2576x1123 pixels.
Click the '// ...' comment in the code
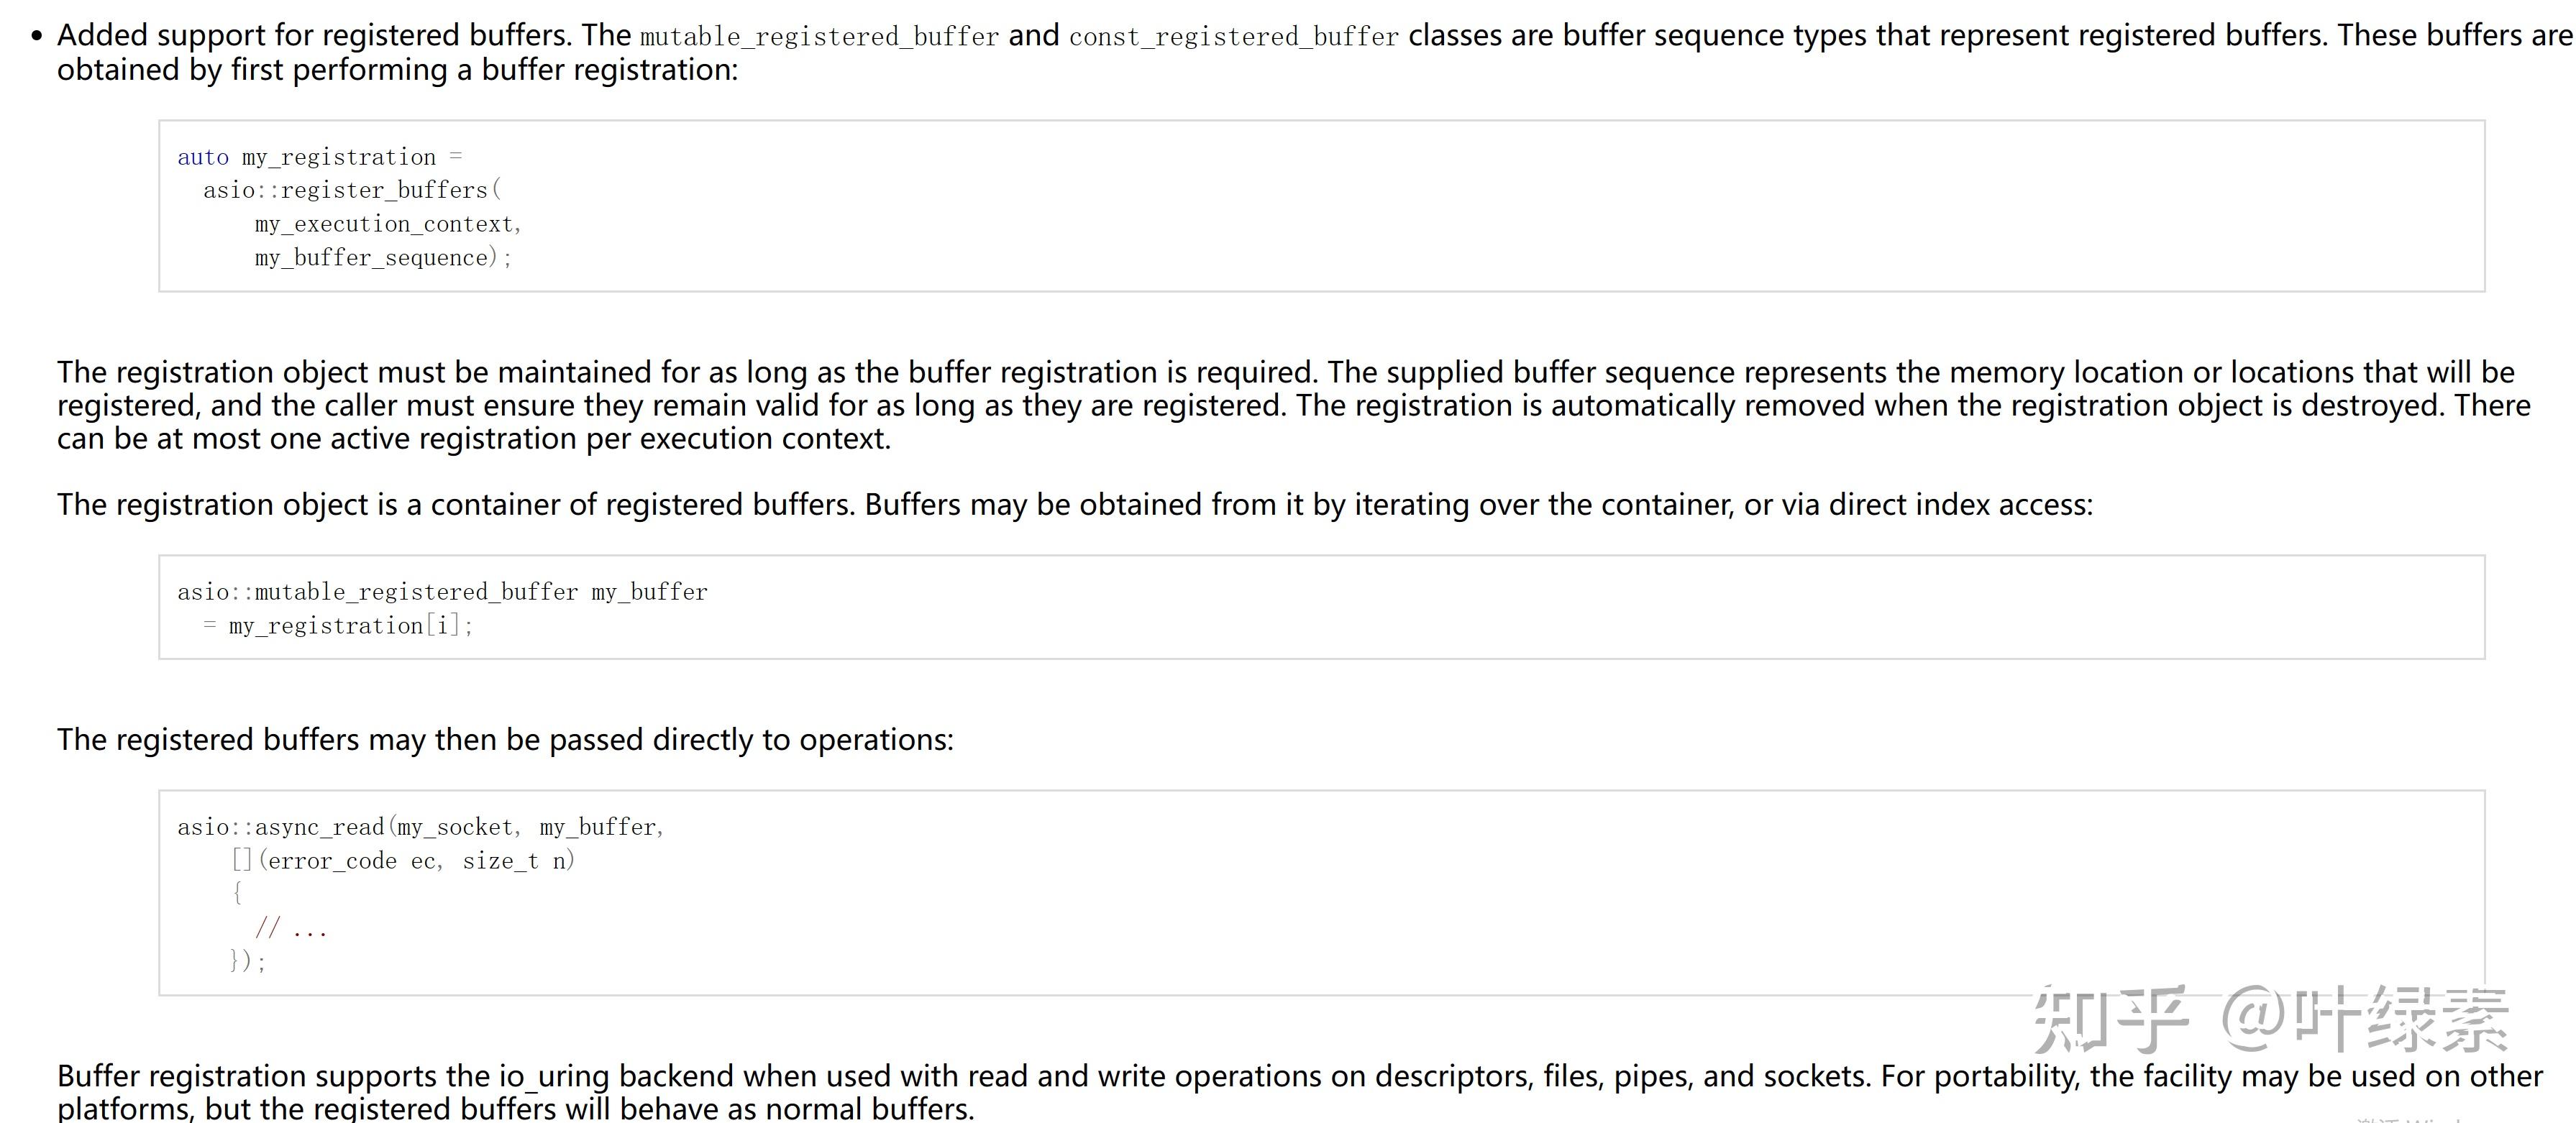(x=291, y=929)
